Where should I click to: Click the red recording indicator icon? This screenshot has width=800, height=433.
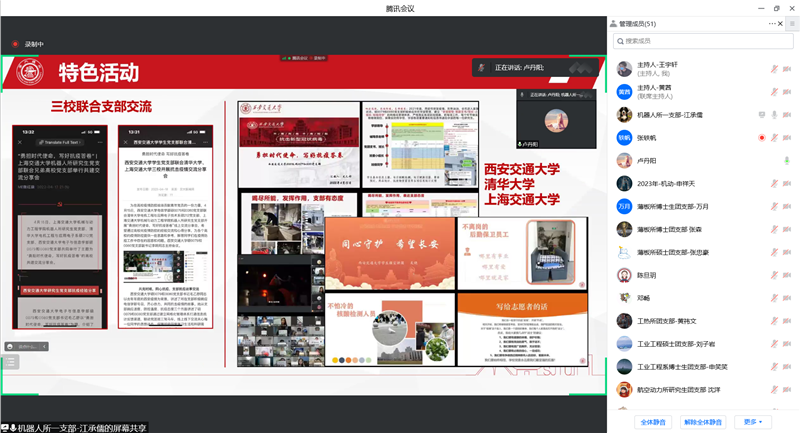[x=15, y=44]
